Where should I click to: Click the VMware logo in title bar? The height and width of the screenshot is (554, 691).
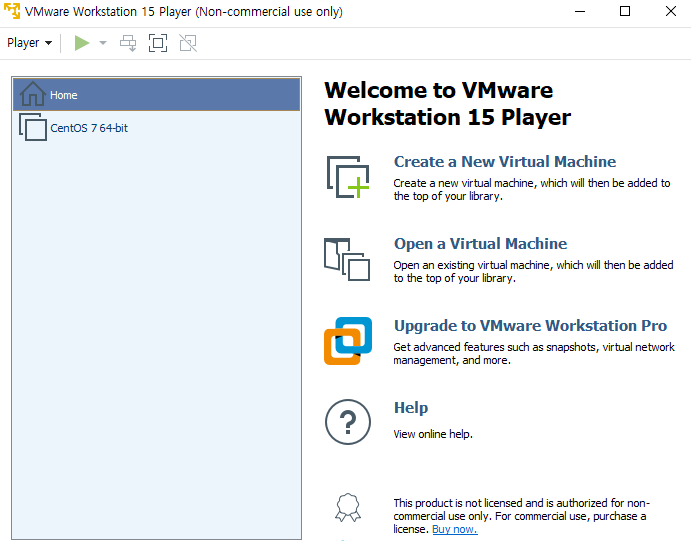tap(12, 11)
